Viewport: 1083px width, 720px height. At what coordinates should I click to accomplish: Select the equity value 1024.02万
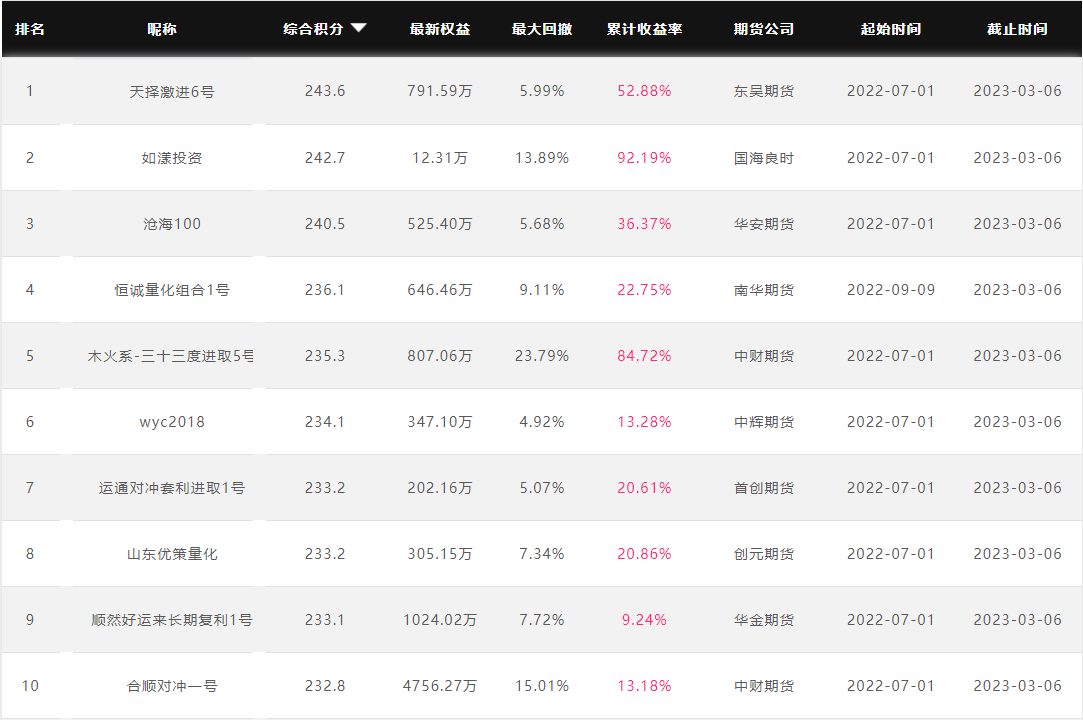[439, 620]
